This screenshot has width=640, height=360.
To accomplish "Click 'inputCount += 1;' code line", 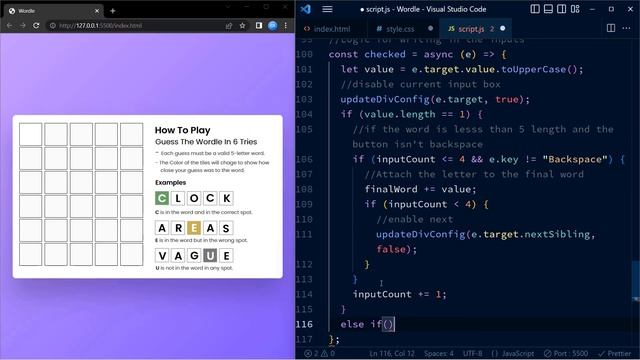I will [x=400, y=294].
